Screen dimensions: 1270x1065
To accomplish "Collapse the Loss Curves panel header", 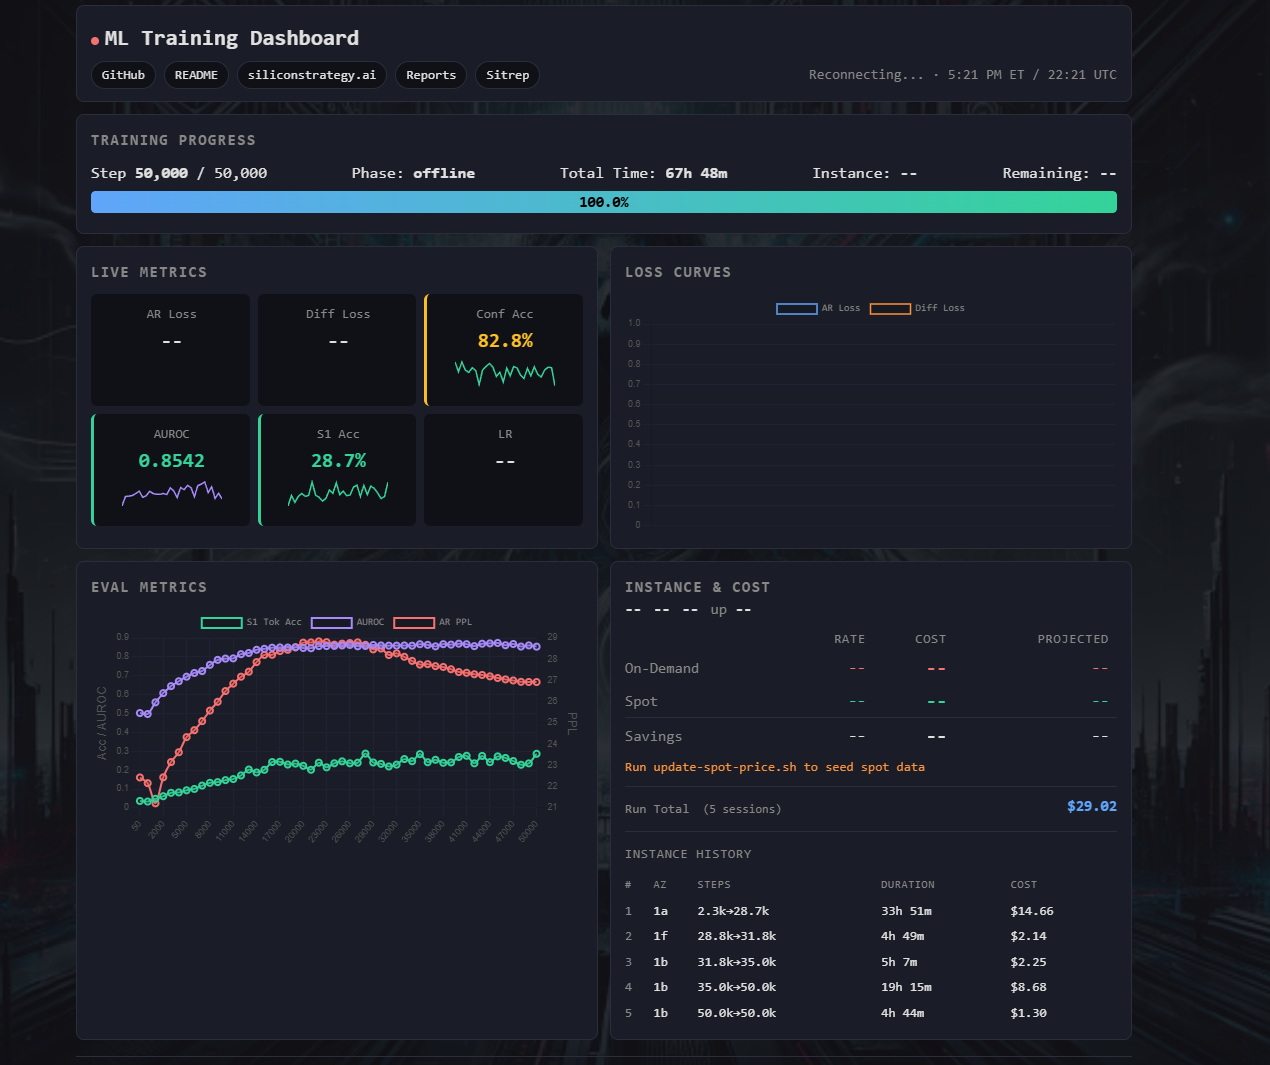I will (677, 272).
